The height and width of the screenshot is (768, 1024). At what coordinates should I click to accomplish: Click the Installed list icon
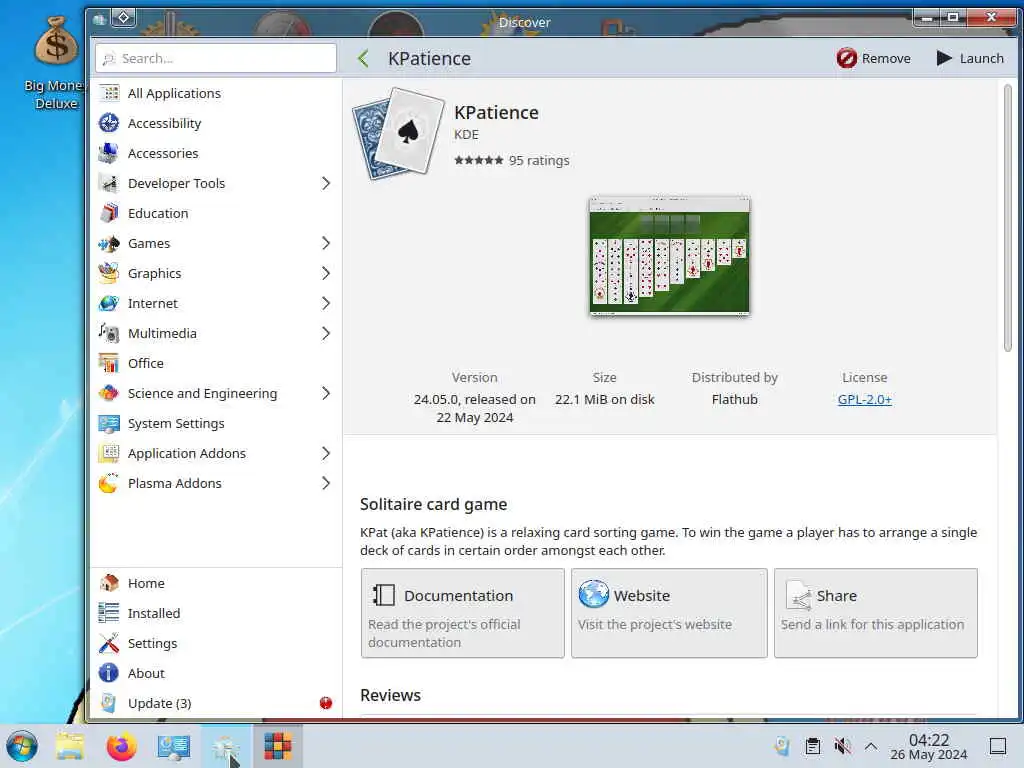tap(109, 613)
